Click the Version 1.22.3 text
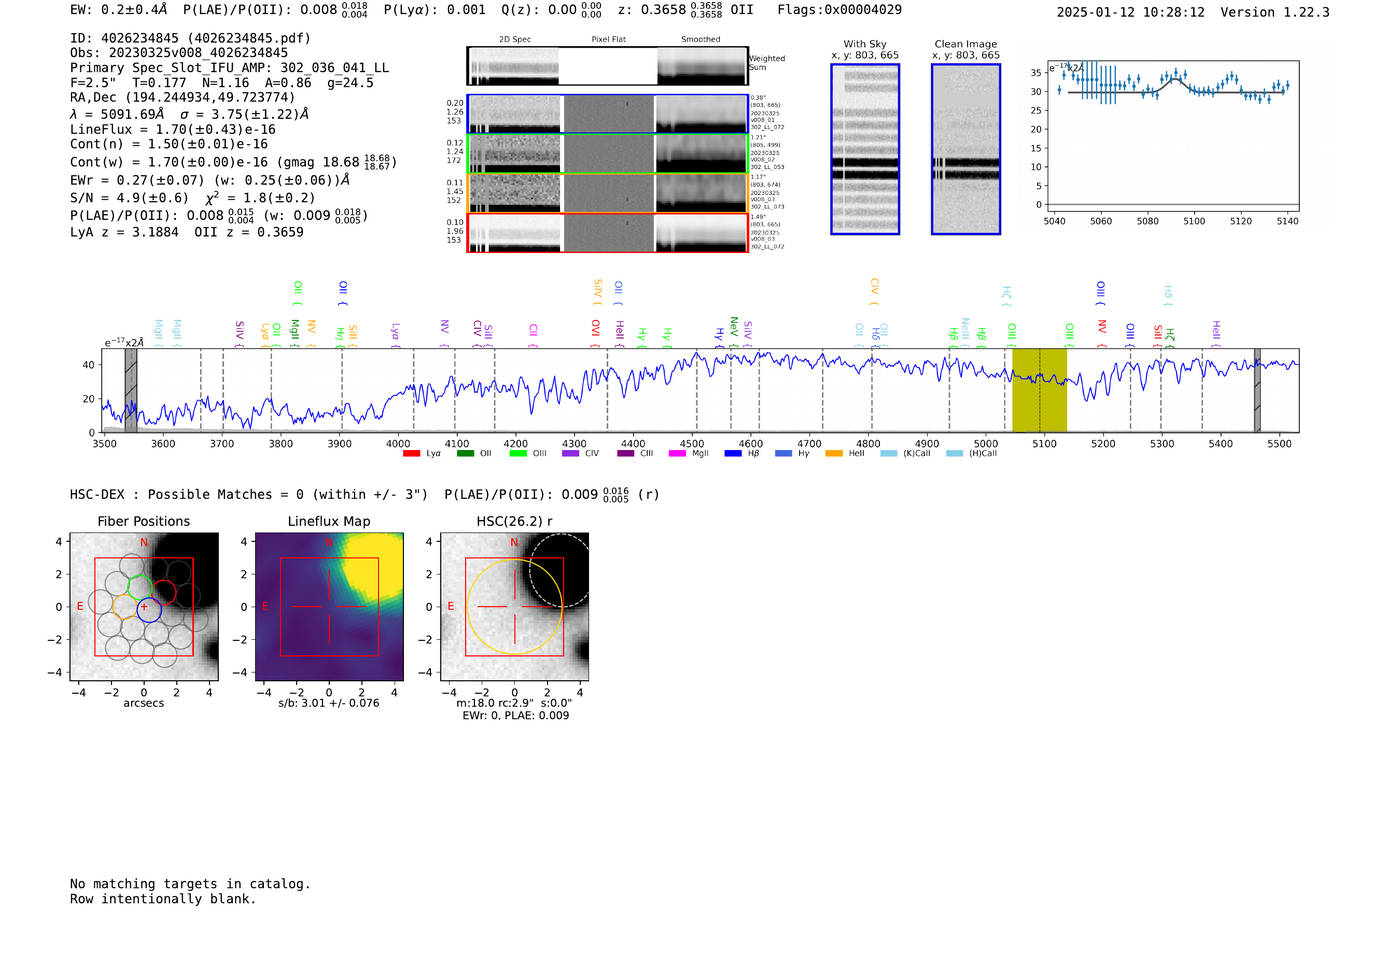Image resolution: width=1400 pixels, height=953 pixels. pos(1276,12)
